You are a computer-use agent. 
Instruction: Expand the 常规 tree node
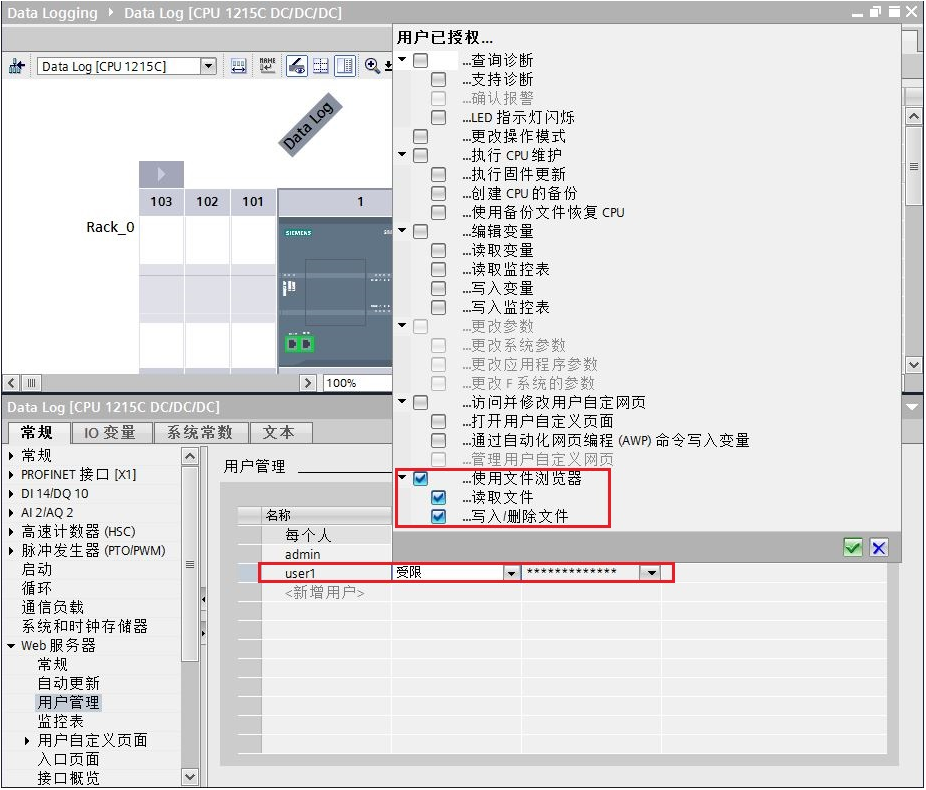(x=11, y=456)
